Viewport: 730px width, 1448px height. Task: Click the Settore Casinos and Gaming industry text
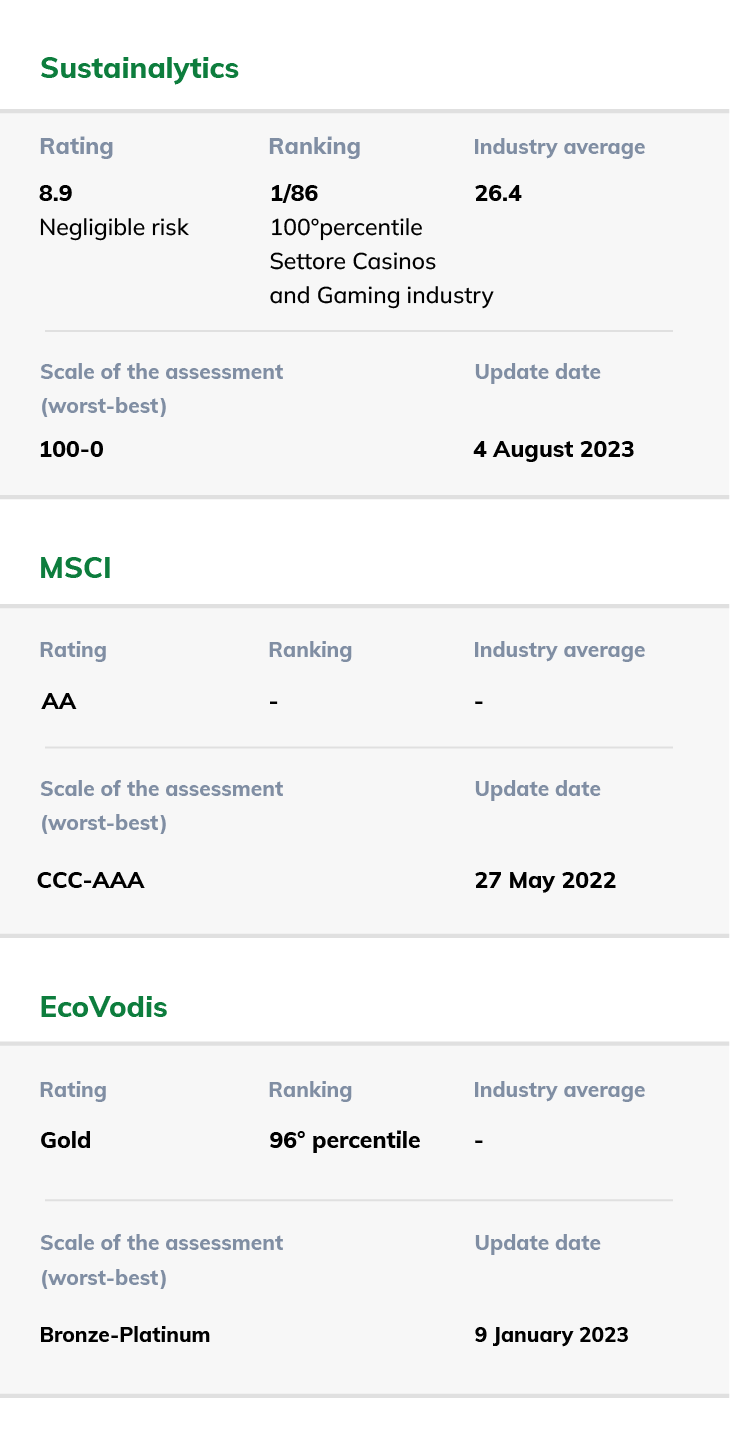click(x=381, y=278)
